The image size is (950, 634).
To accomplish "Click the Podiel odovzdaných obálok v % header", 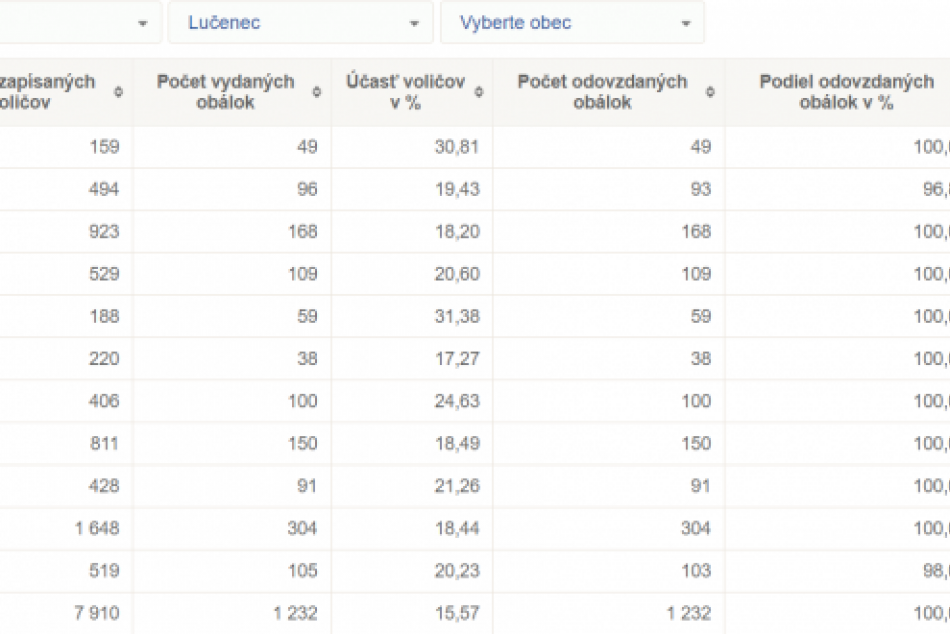I will coord(846,92).
